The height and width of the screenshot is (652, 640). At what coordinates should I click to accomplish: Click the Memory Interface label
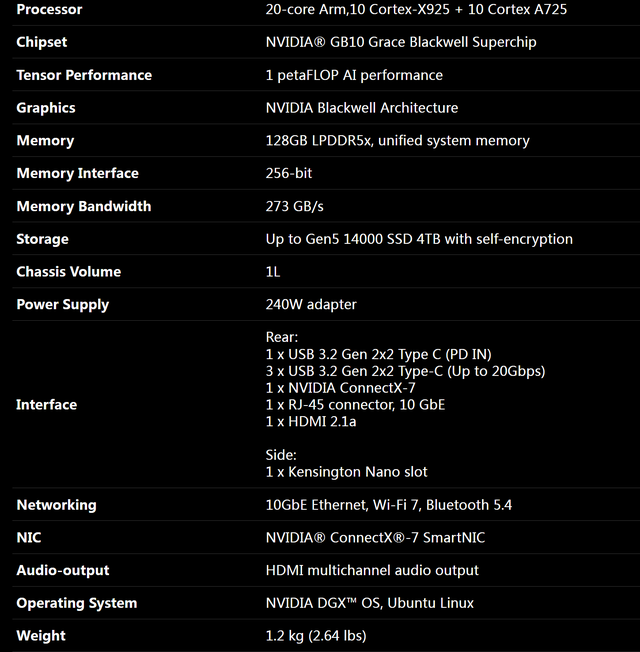(x=77, y=174)
